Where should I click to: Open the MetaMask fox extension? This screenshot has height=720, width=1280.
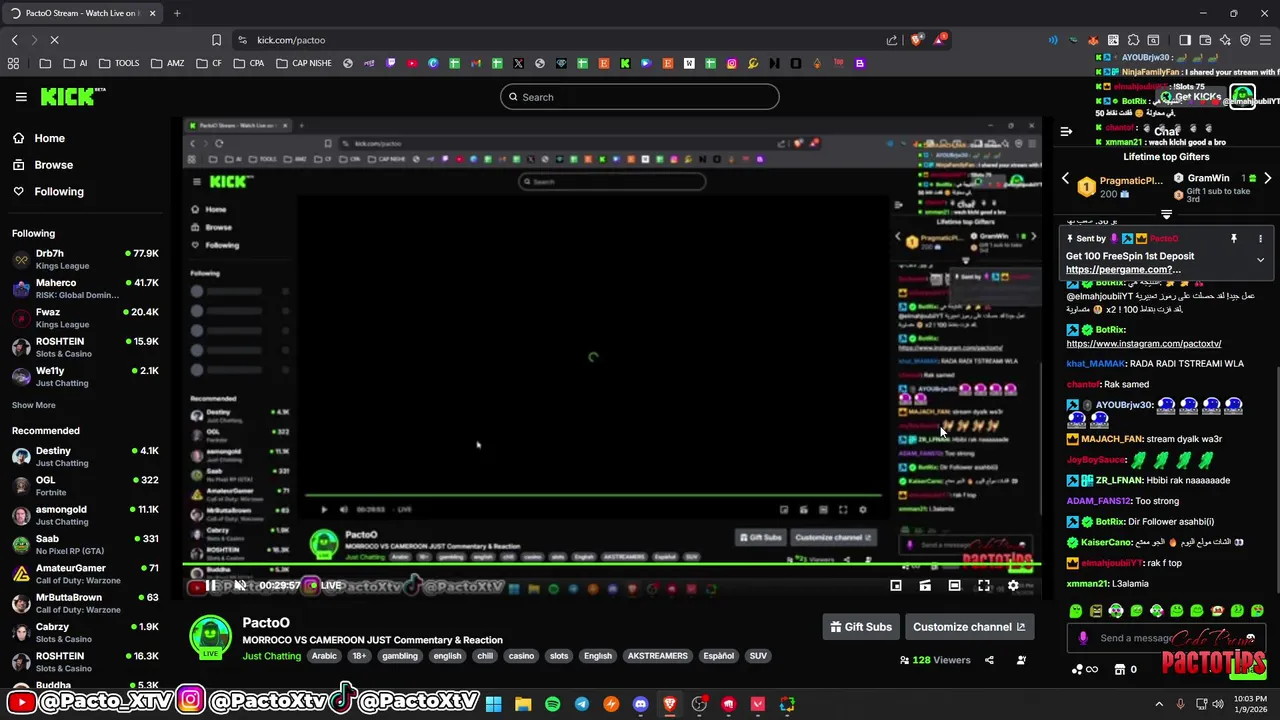tap(1093, 40)
